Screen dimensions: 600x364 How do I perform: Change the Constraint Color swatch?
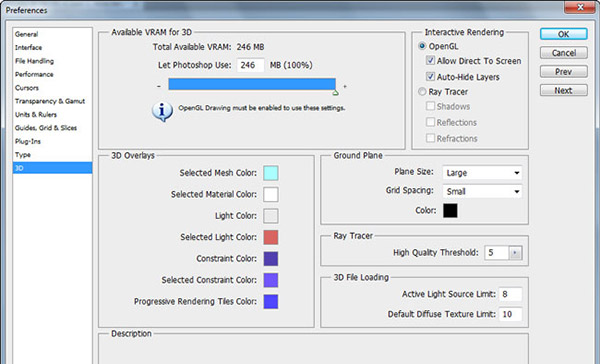pyautogui.click(x=271, y=259)
